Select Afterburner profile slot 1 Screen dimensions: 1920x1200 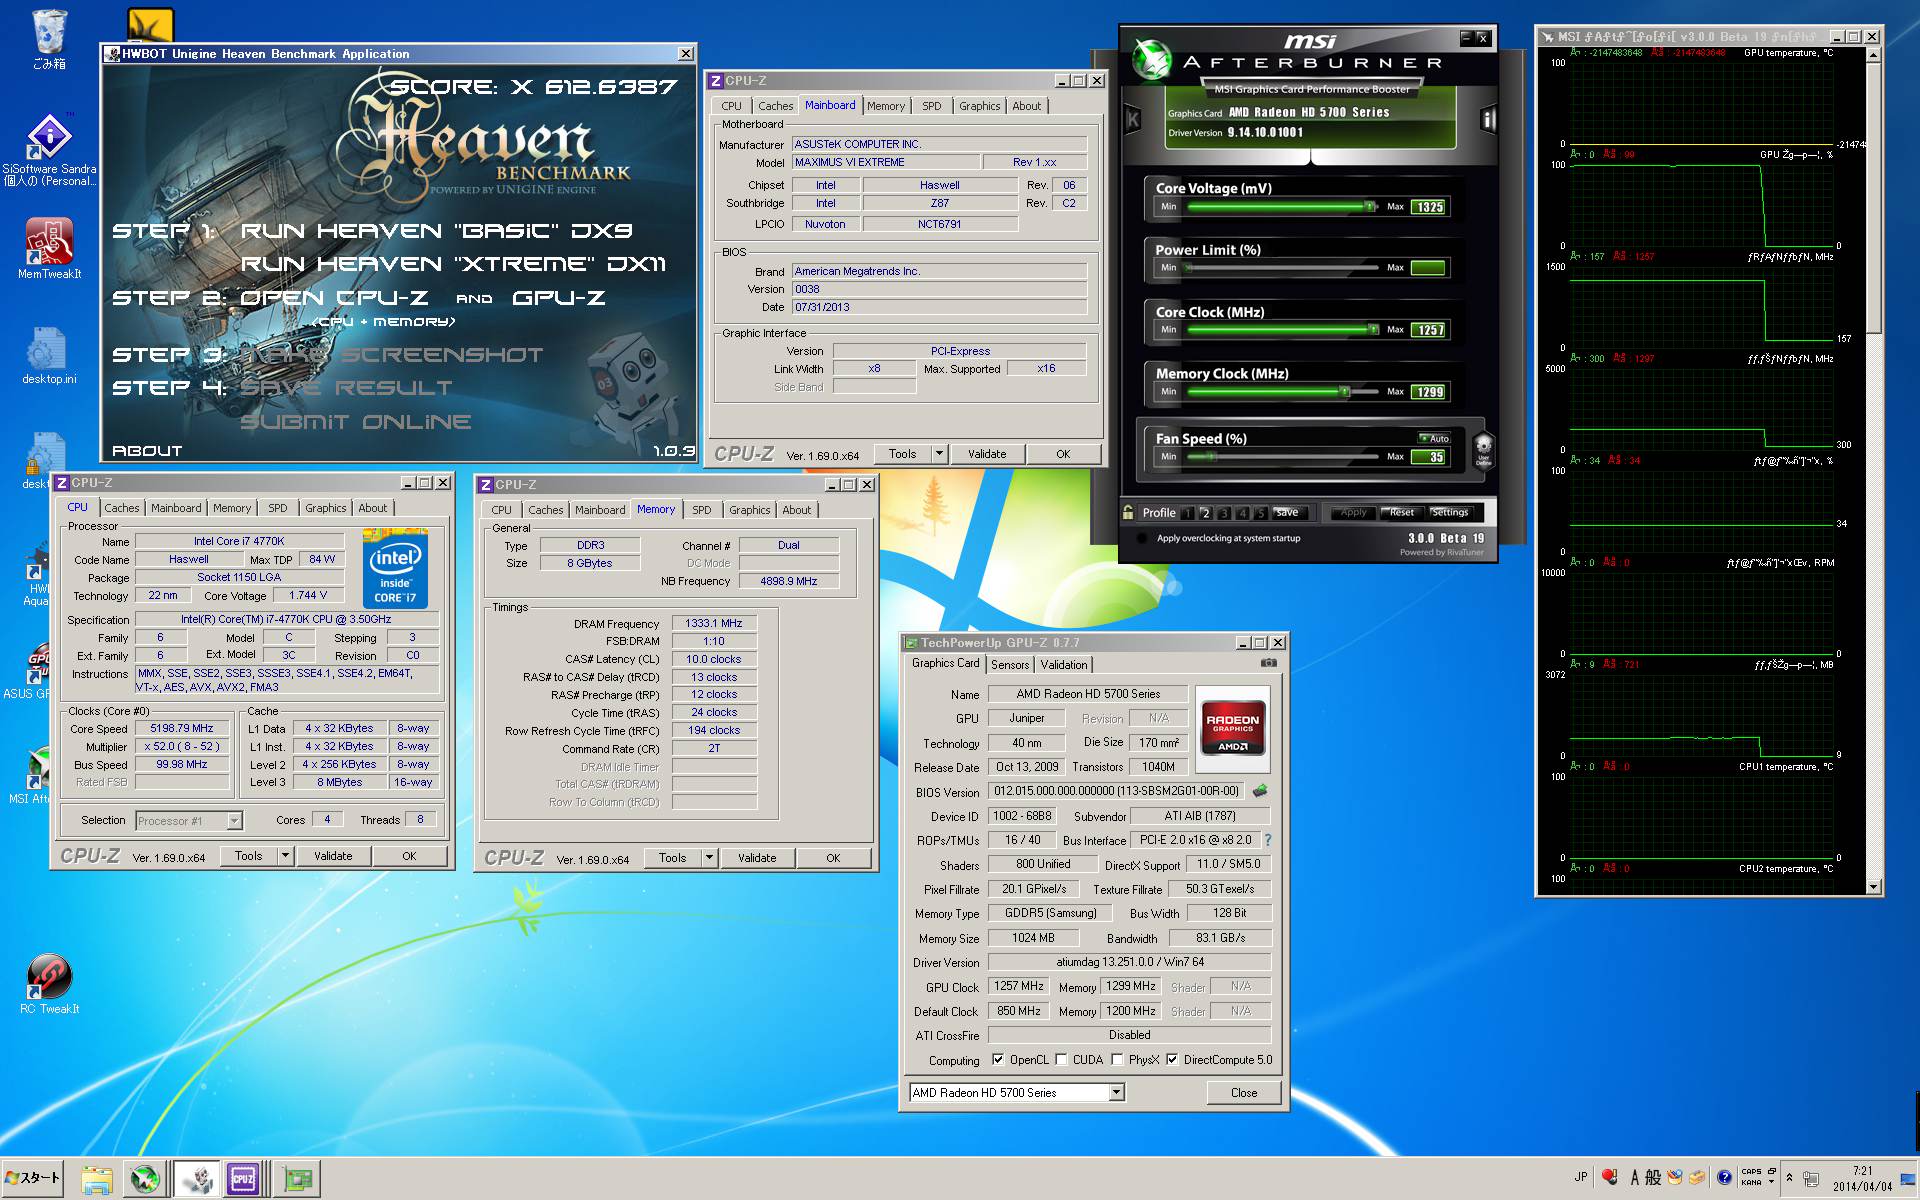[1187, 513]
